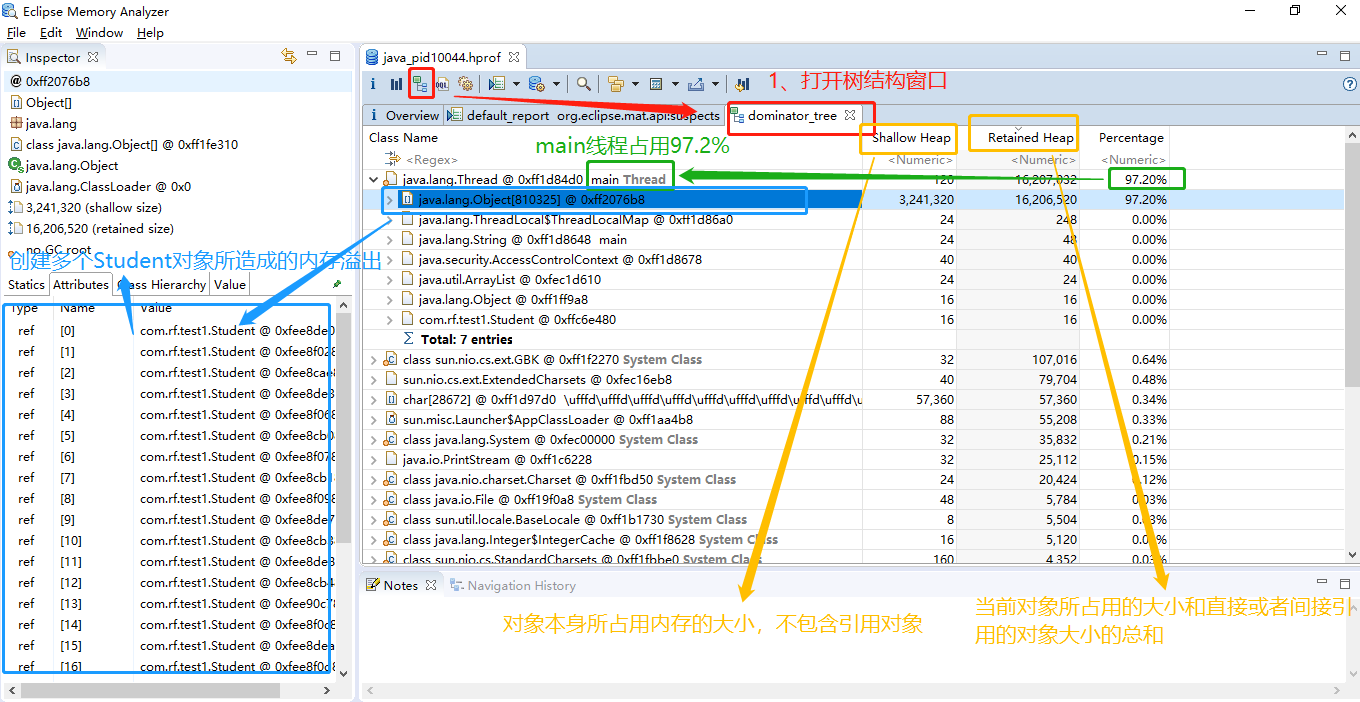The width and height of the screenshot is (1360, 702).
Task: Open the Query Browser dropdown arrow
Action: pyautogui.click(x=555, y=84)
